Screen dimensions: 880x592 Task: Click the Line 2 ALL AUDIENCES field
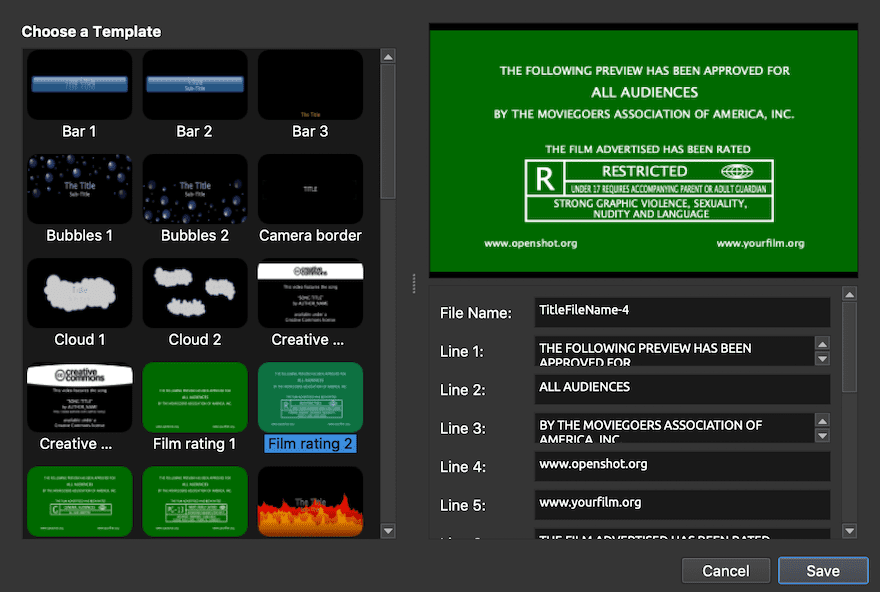click(x=682, y=388)
